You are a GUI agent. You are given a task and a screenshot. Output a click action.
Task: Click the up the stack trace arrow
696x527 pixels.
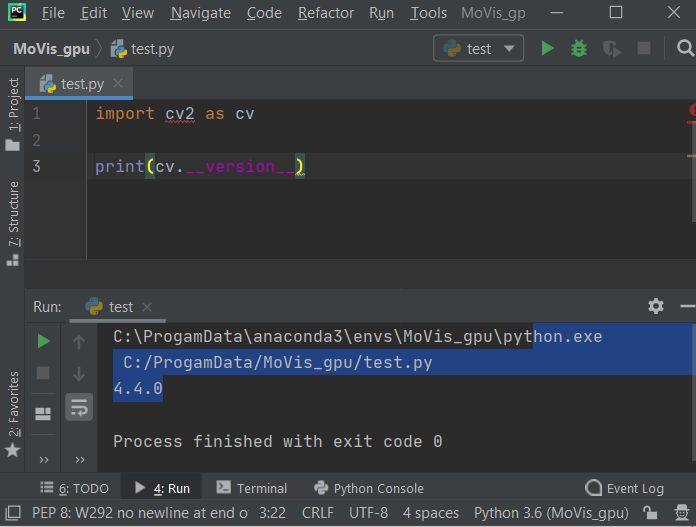pos(79,341)
